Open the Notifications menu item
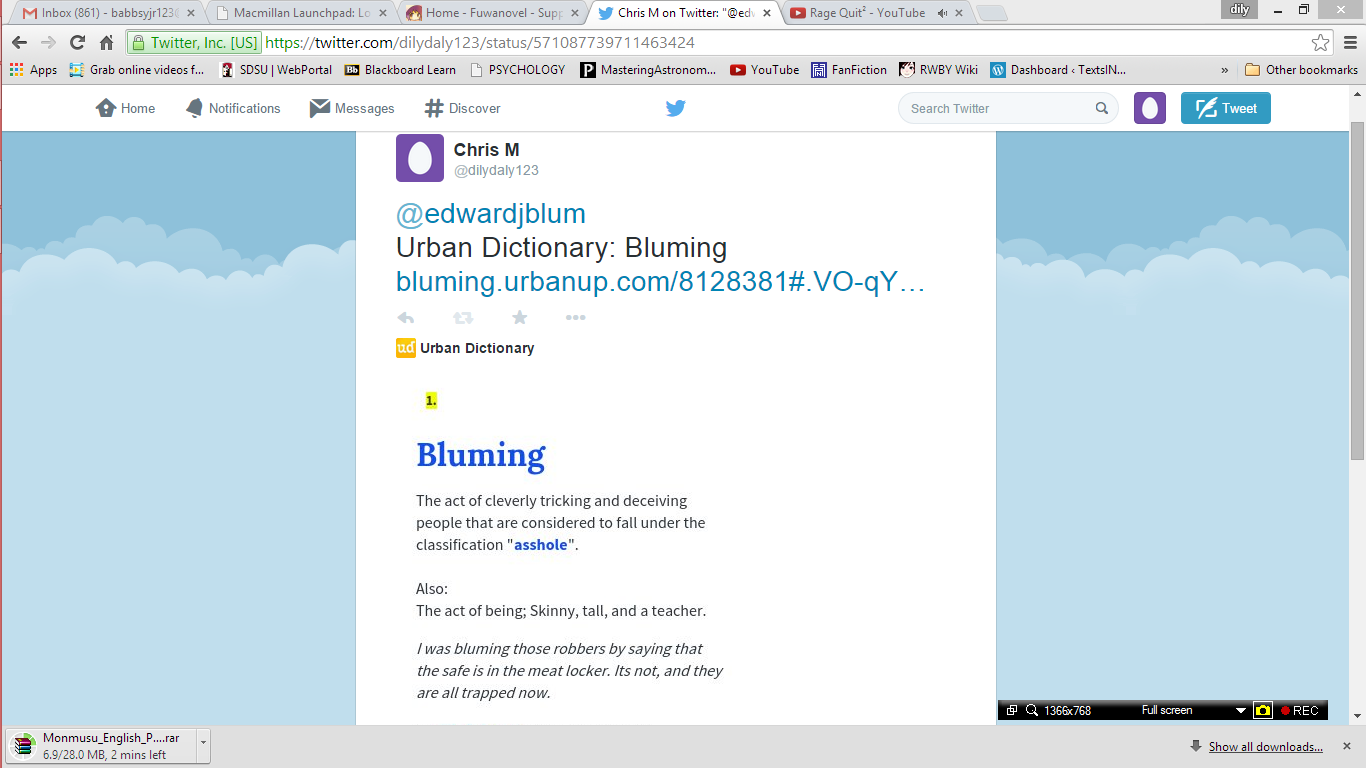The height and width of the screenshot is (768, 1366). pos(233,108)
